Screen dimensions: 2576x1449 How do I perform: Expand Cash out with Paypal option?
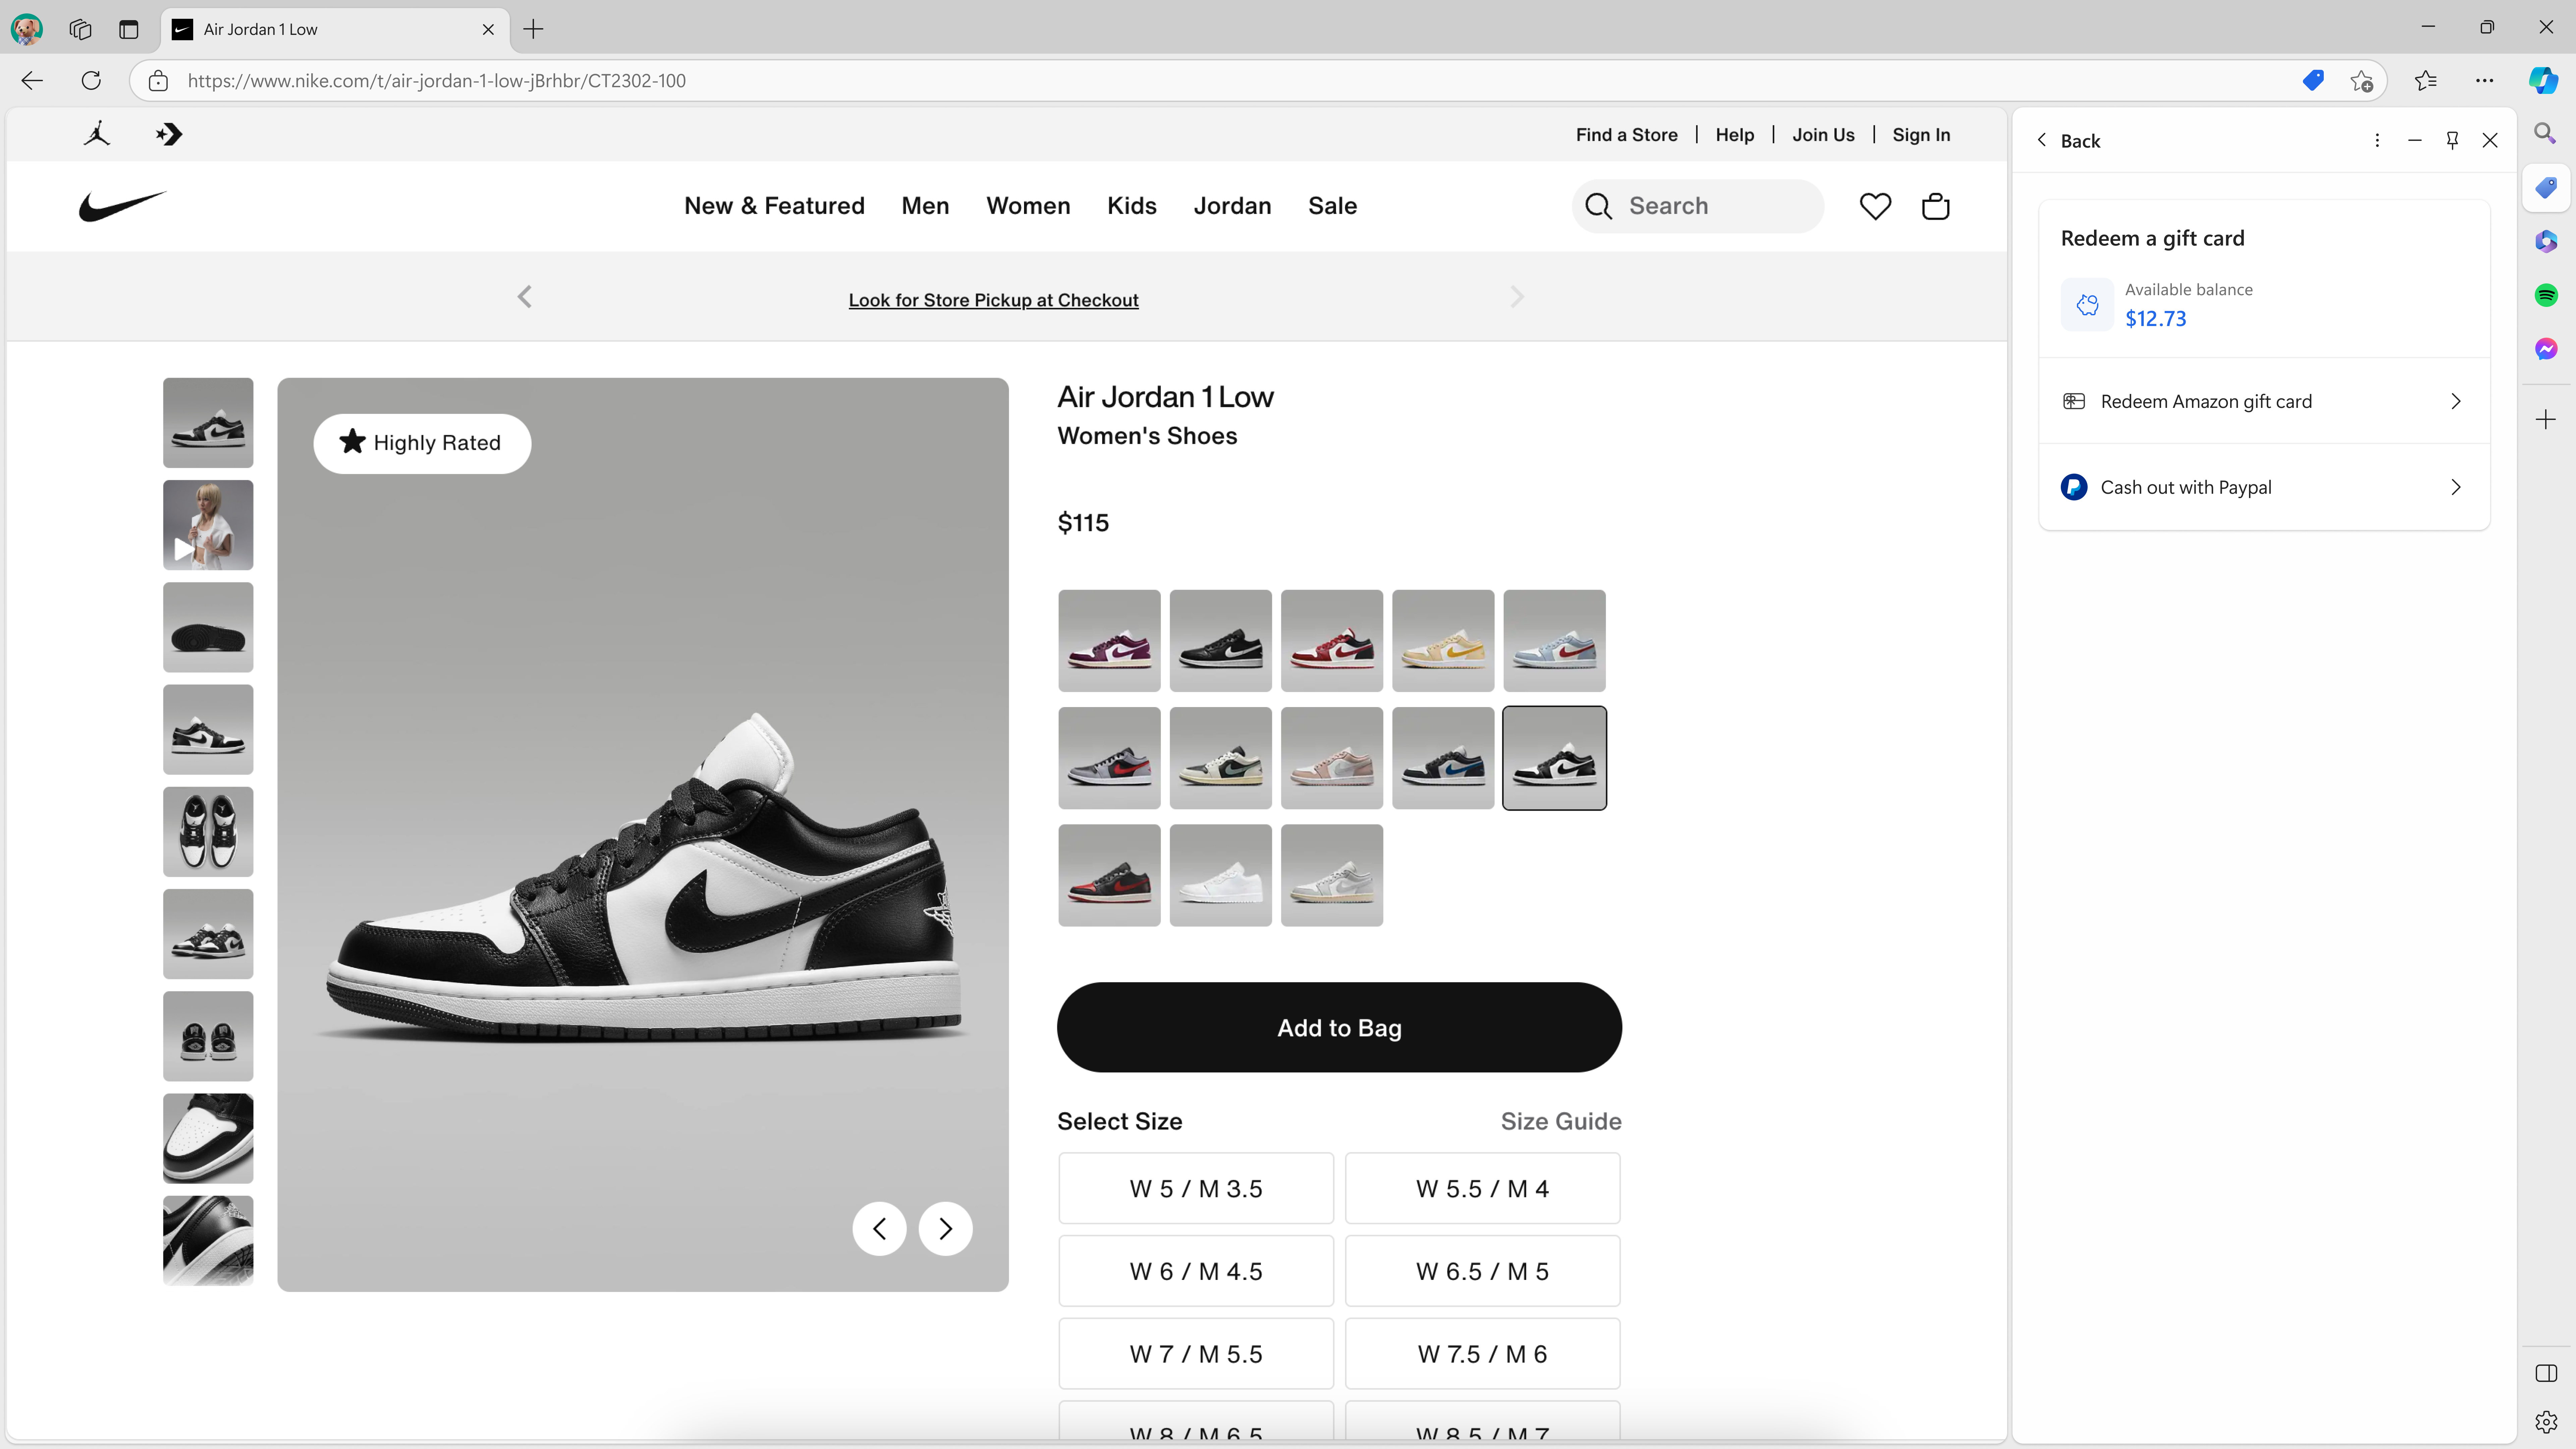[x=2264, y=487]
